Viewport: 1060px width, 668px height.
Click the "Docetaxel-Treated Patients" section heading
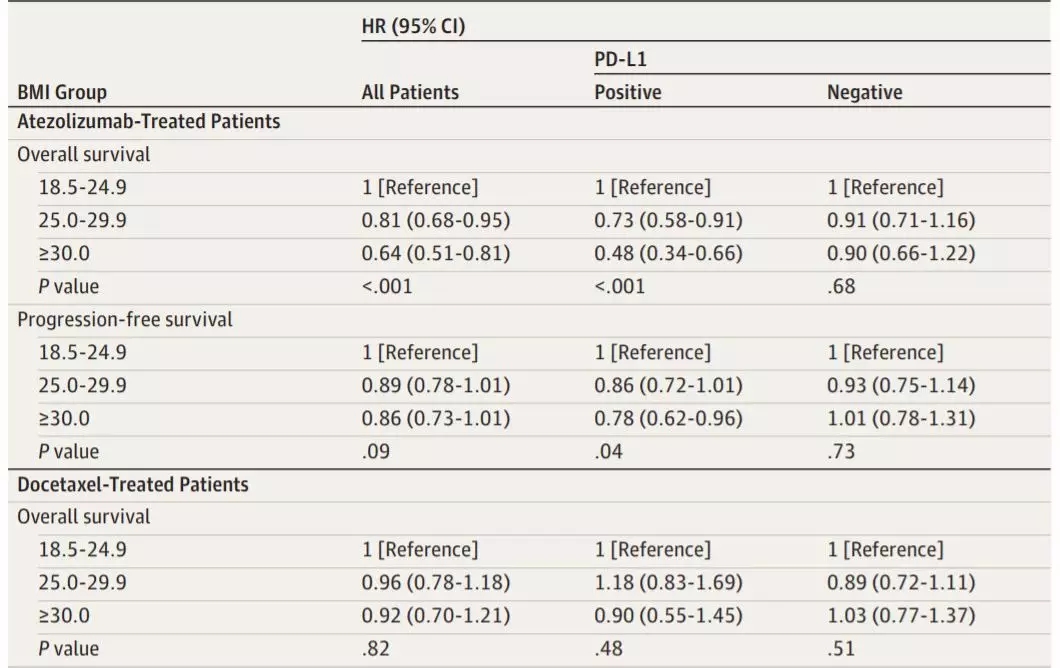pos(133,484)
